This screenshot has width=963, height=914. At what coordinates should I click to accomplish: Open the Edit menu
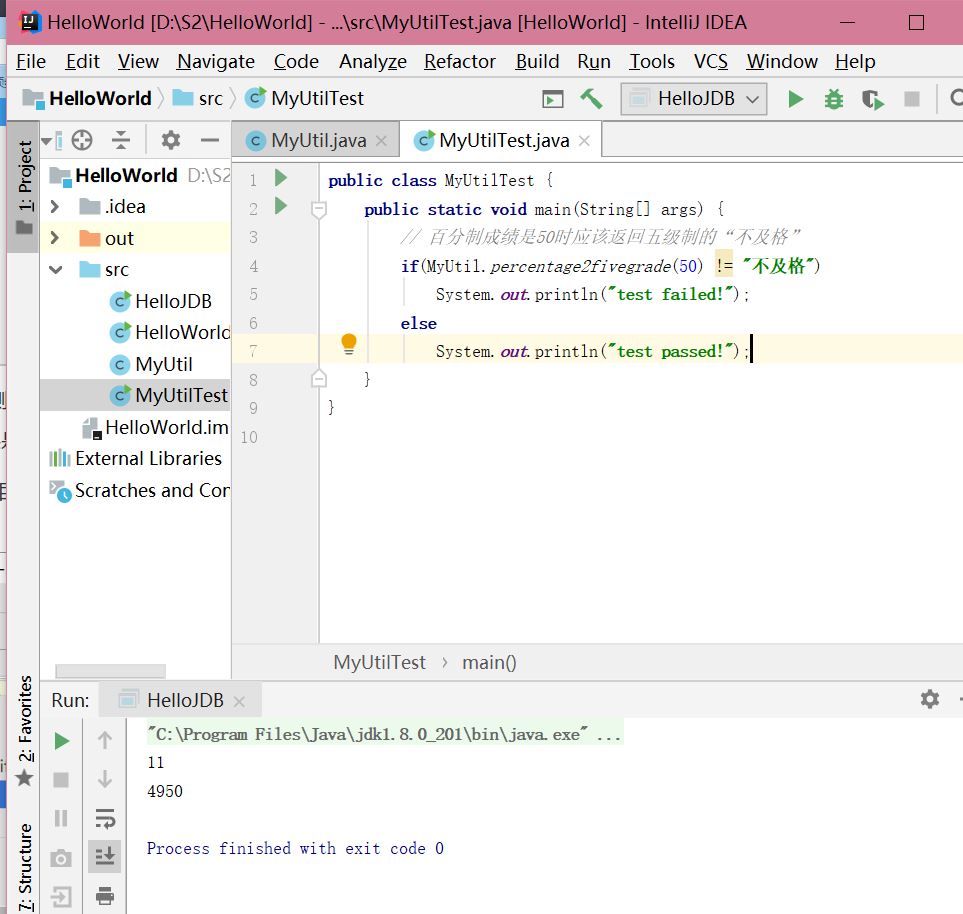[82, 61]
